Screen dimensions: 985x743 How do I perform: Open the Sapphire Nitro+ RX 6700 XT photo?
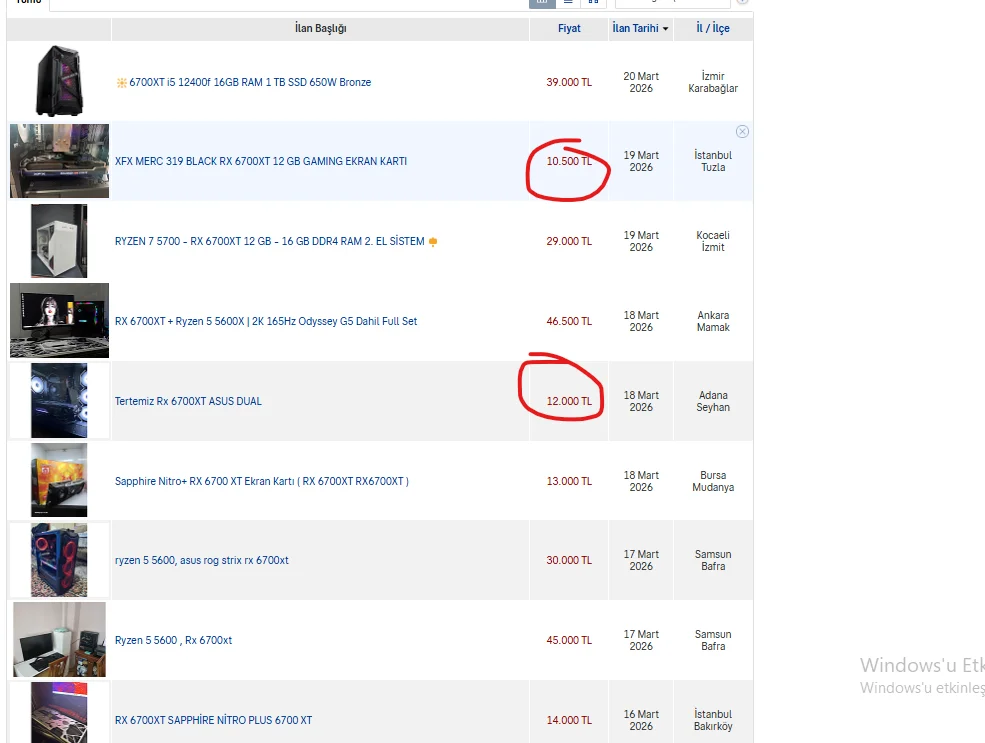59,480
